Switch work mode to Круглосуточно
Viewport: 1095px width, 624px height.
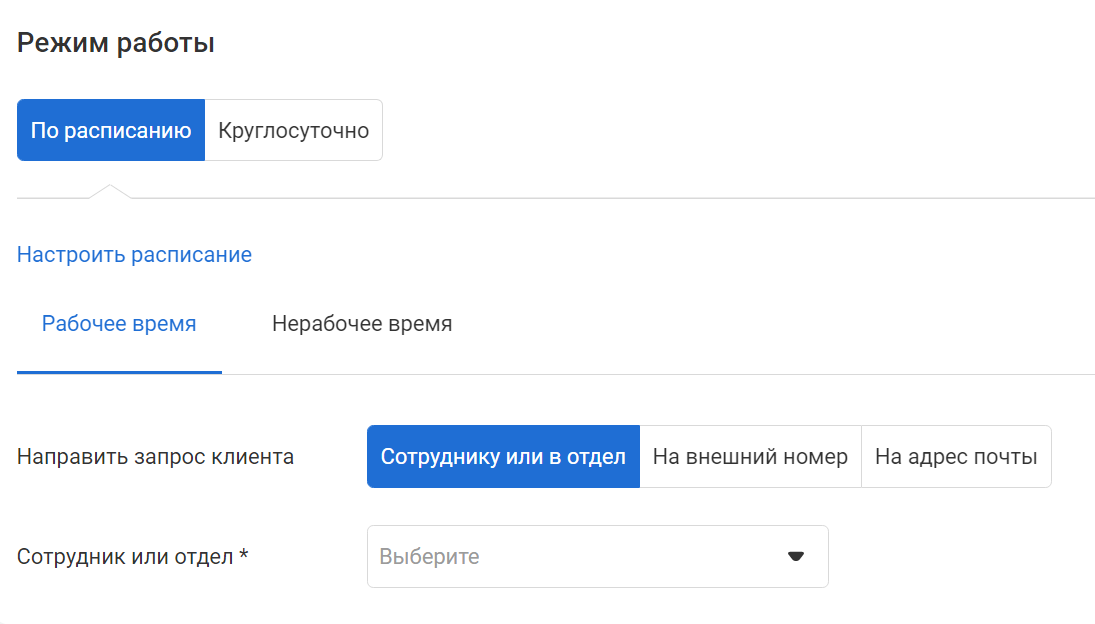coord(293,130)
